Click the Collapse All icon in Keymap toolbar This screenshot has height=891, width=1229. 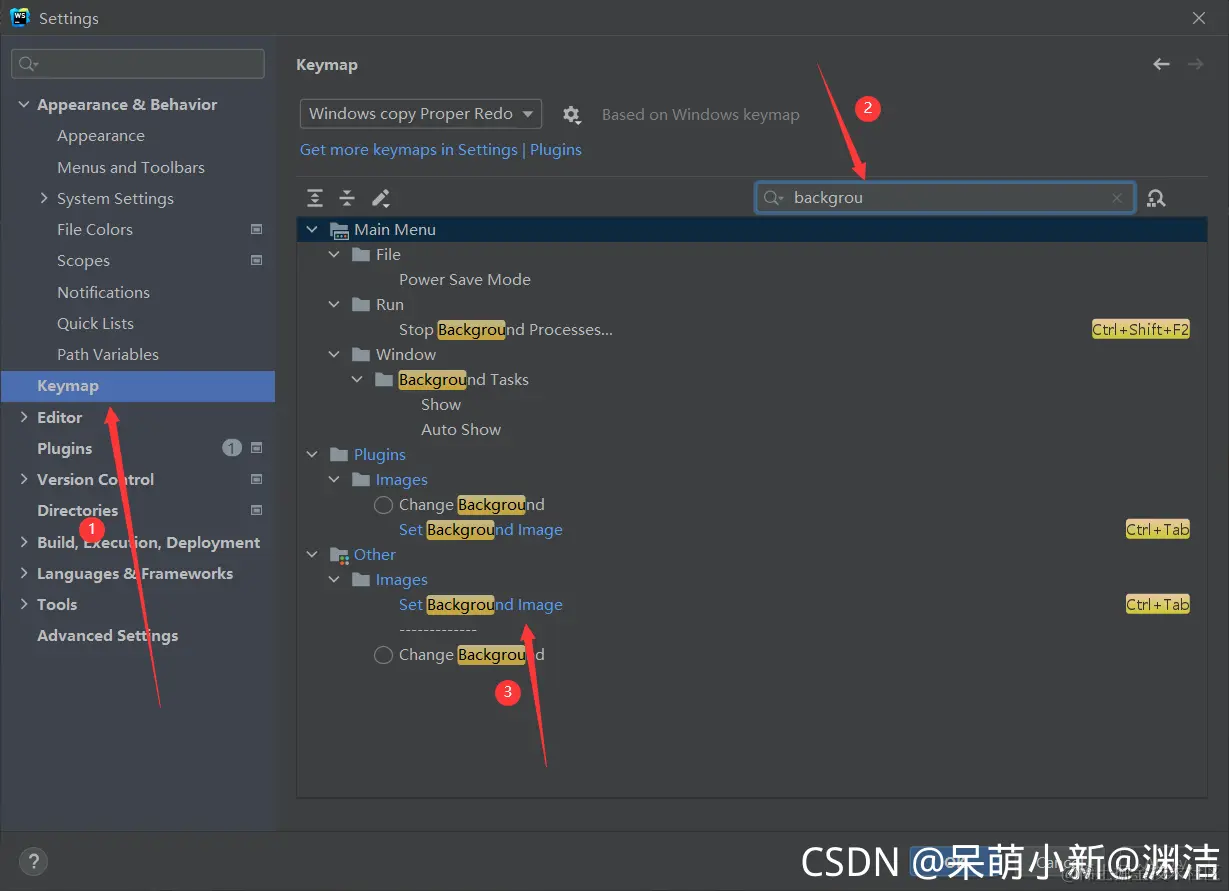tap(347, 198)
